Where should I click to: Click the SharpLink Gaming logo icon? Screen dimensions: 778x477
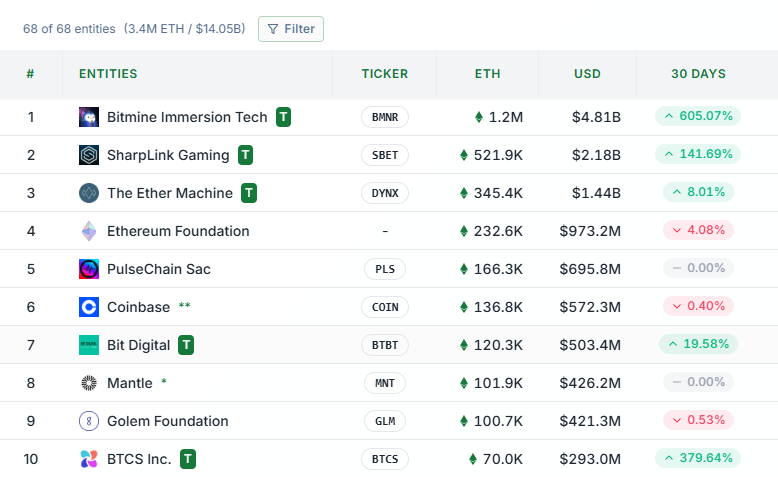click(89, 155)
